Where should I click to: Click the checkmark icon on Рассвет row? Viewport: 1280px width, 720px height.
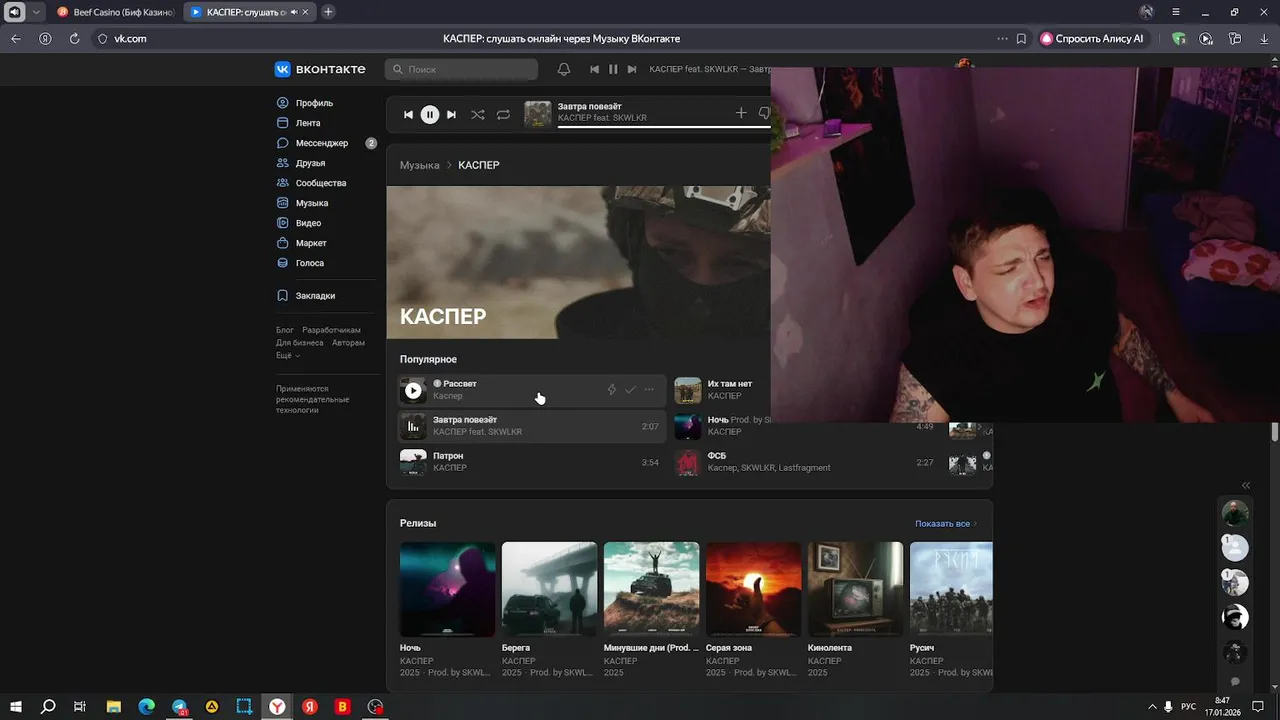tap(630, 390)
